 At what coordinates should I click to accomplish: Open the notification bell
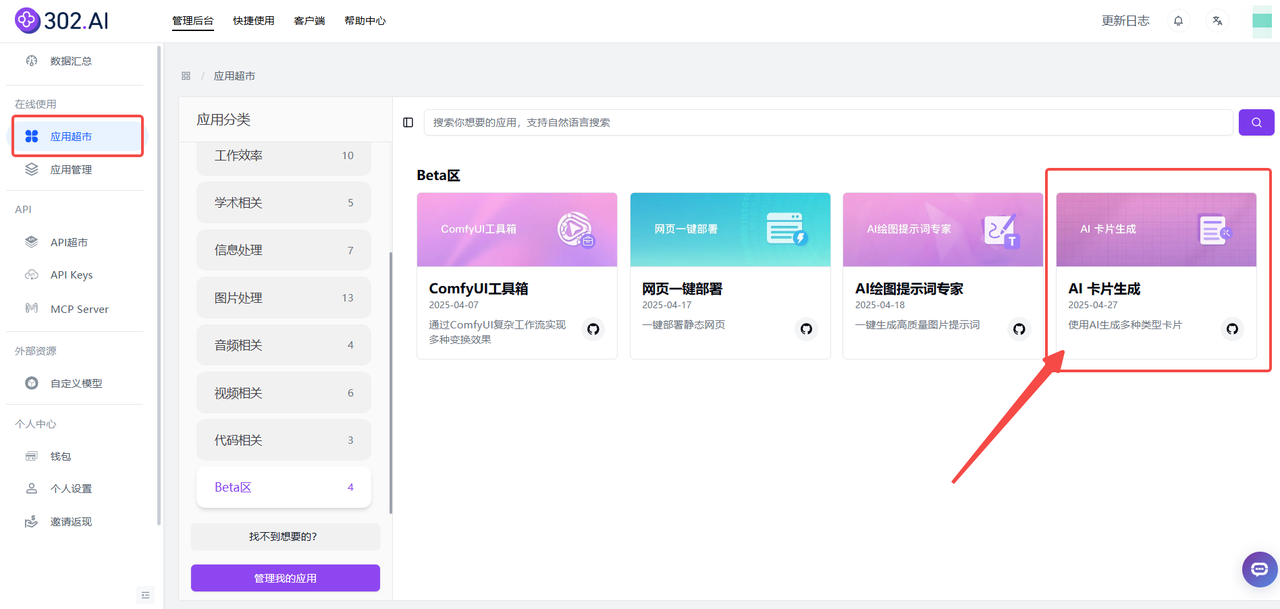[x=1178, y=21]
